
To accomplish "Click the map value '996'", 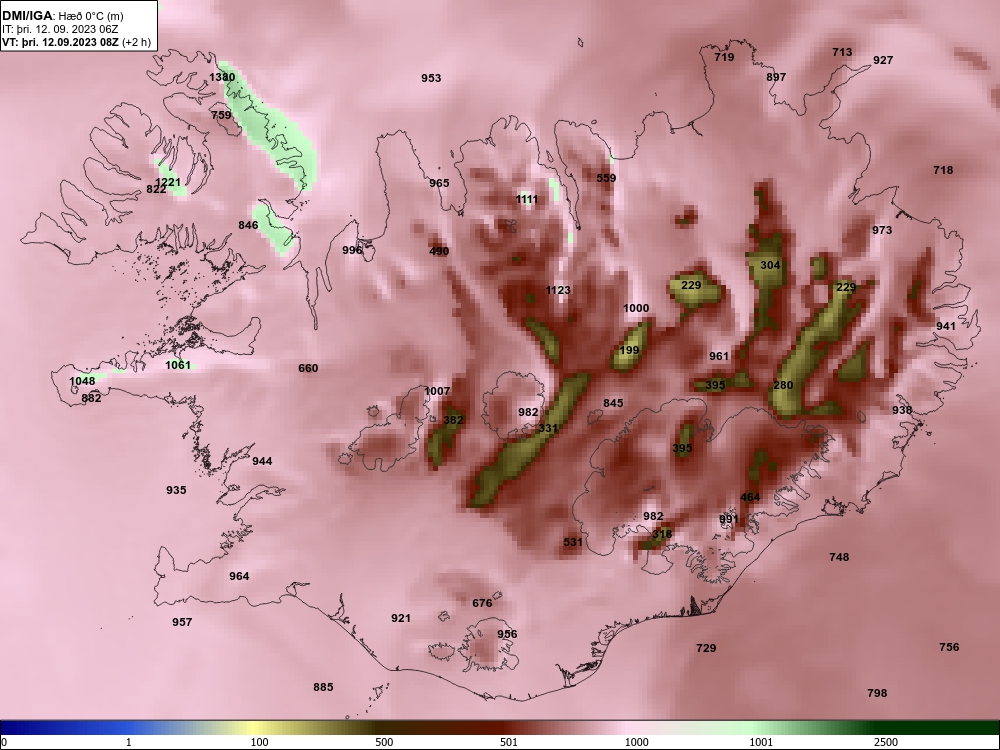I will click(x=352, y=250).
